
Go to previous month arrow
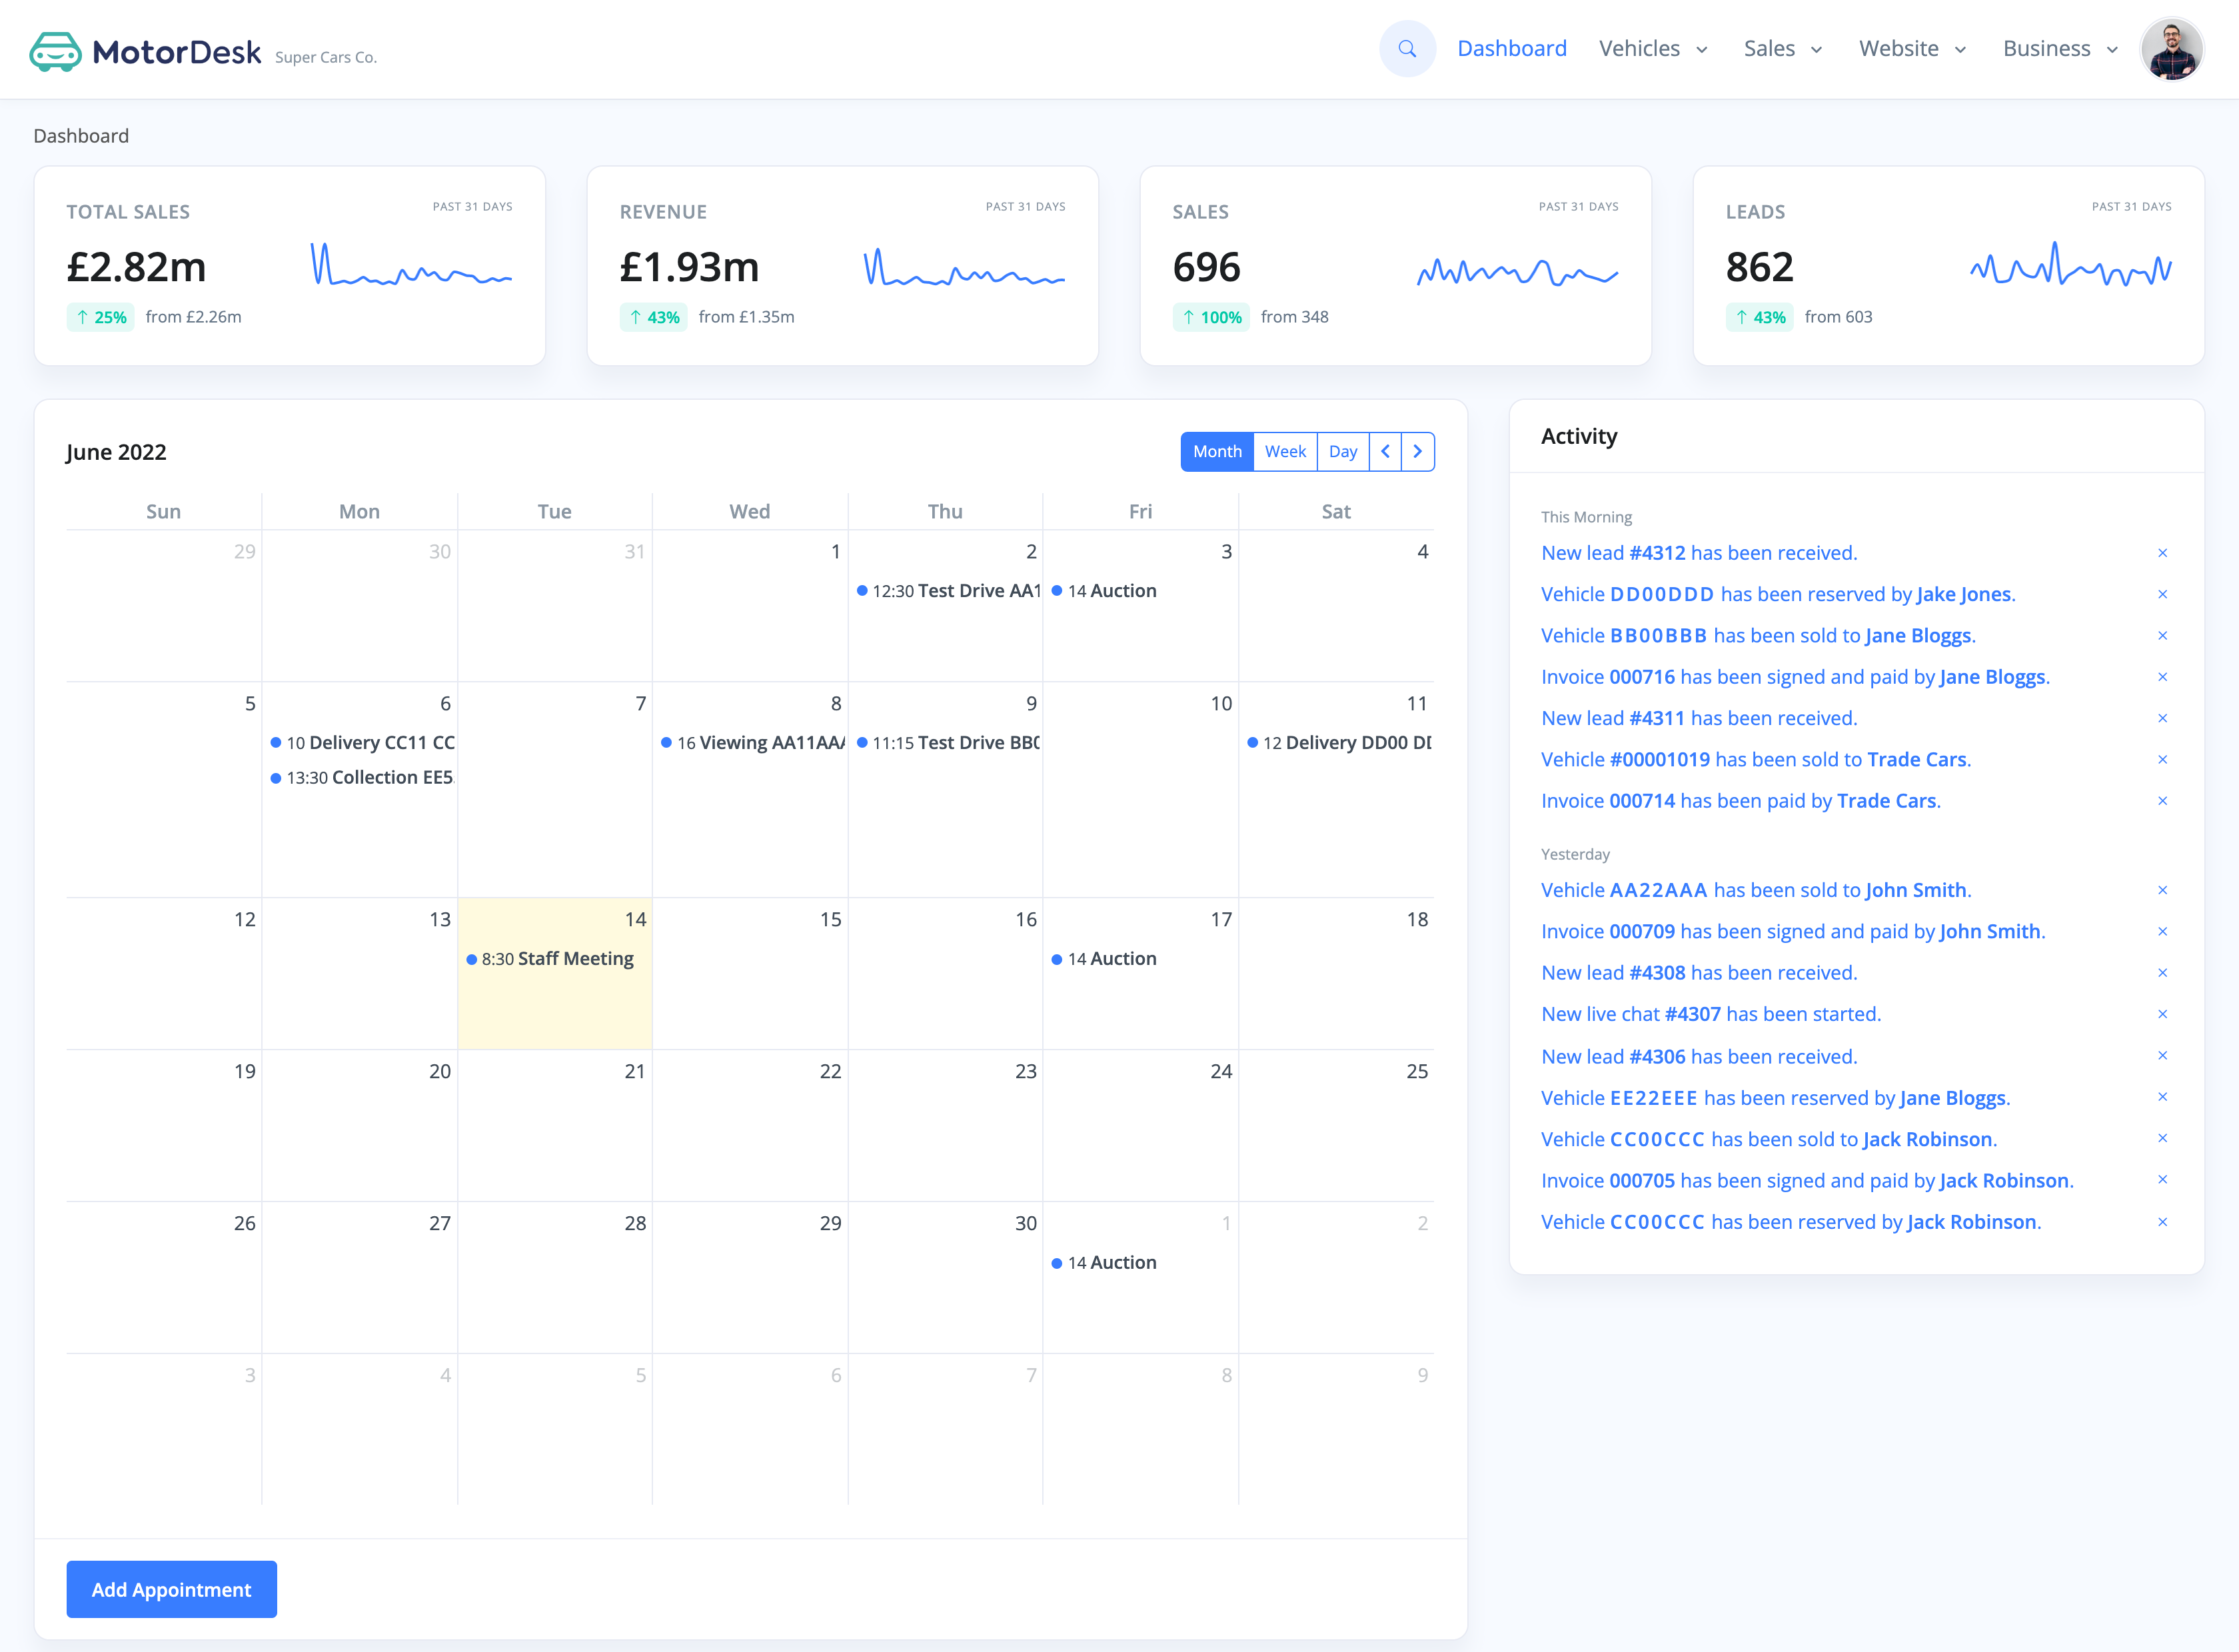click(x=1385, y=452)
